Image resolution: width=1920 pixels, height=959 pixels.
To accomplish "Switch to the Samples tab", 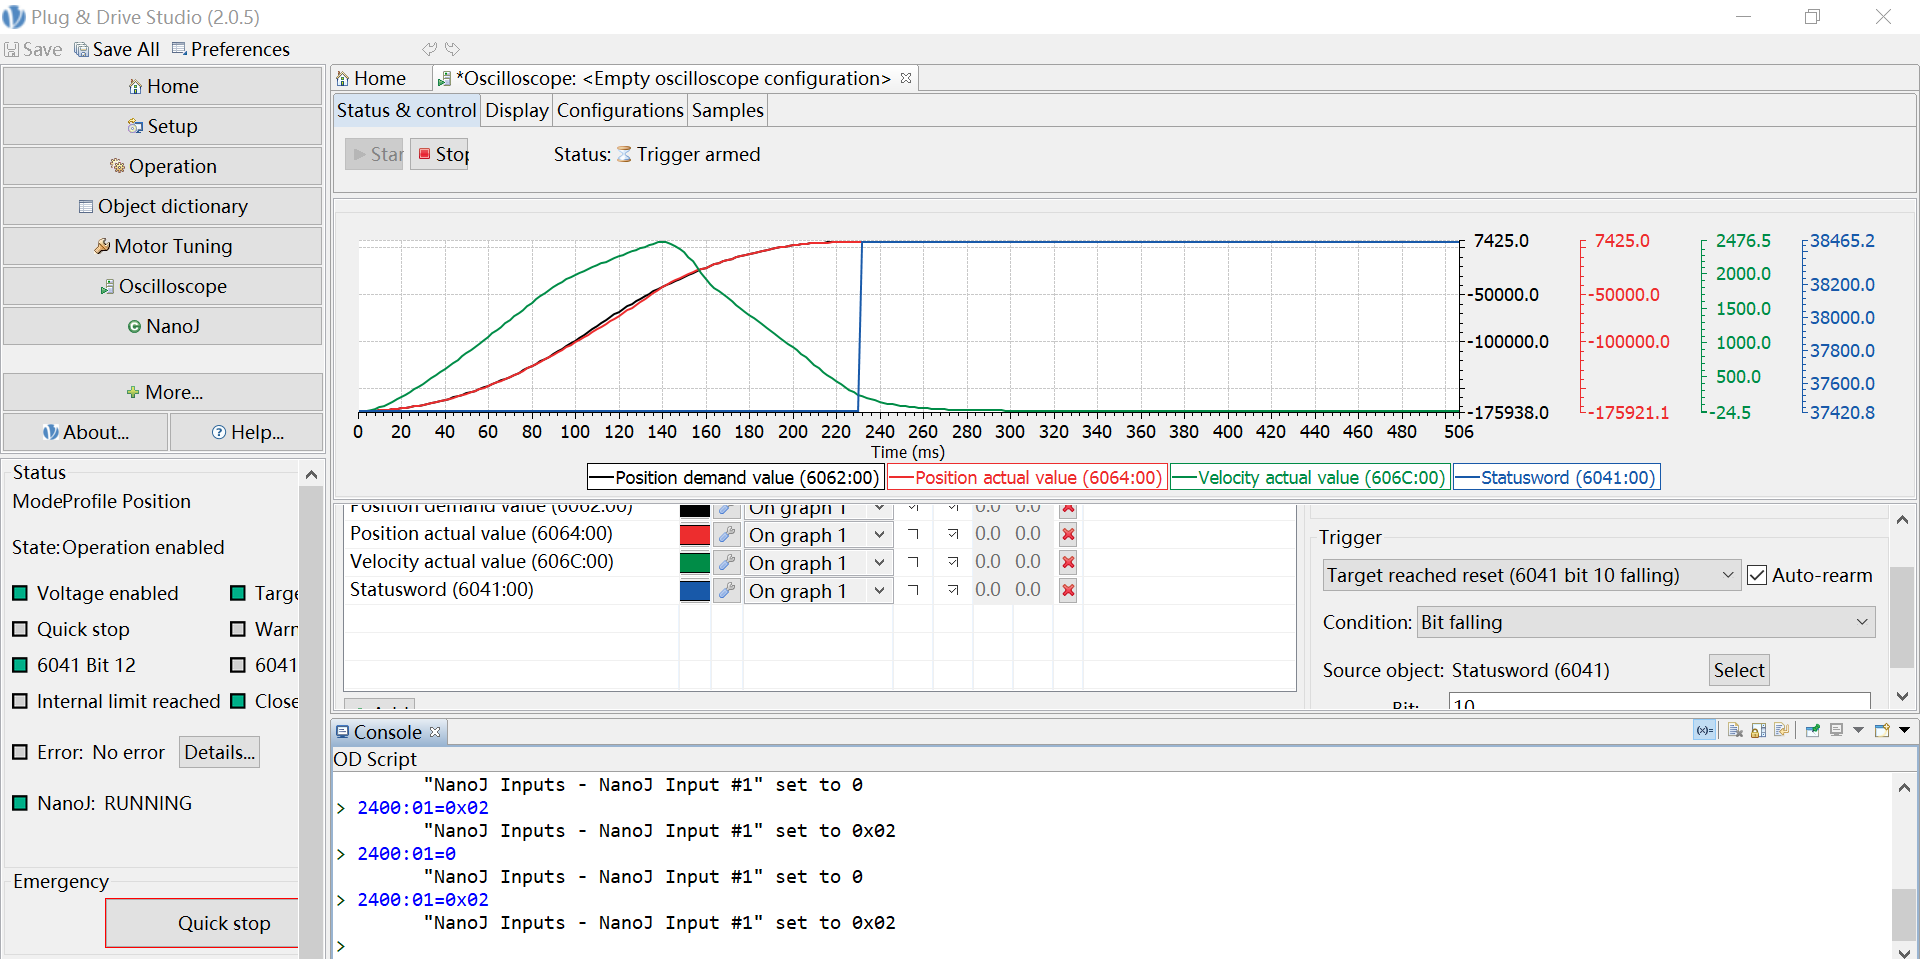I will click(727, 111).
